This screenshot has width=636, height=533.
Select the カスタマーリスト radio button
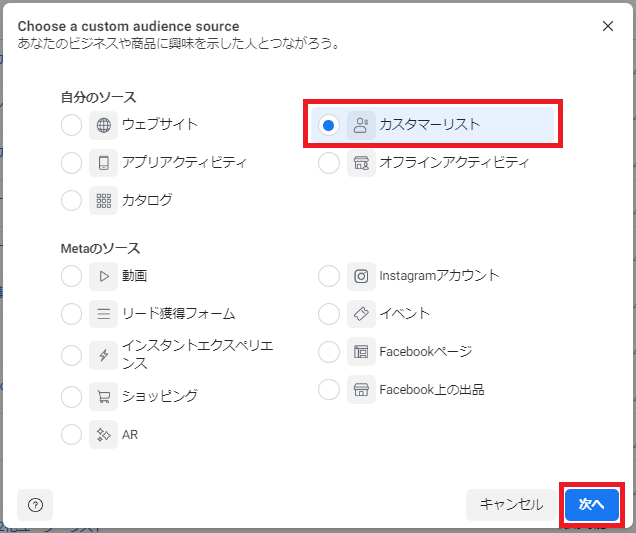[x=329, y=125]
